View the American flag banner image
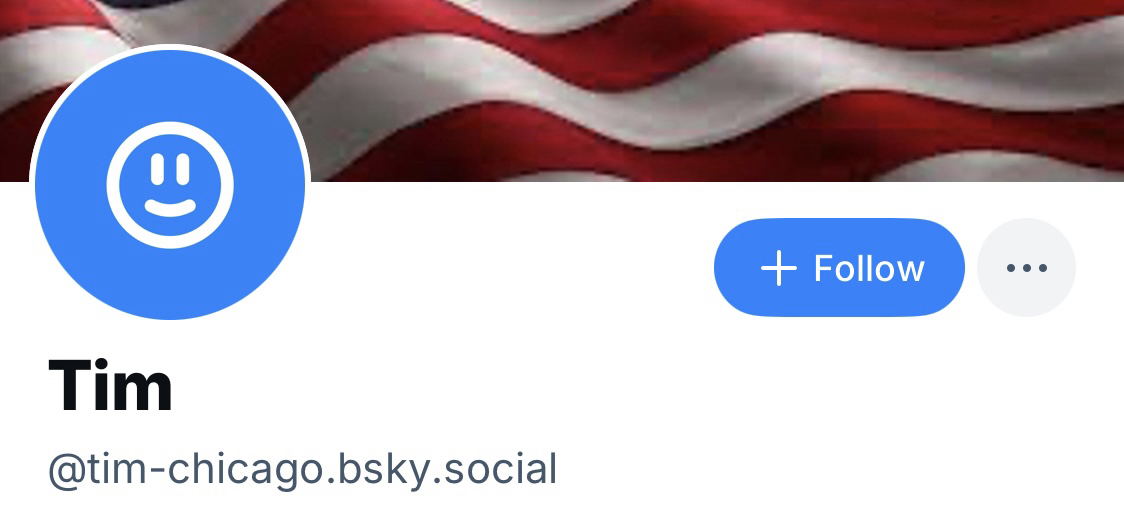Image resolution: width=1124 pixels, height=523 pixels. click(x=562, y=91)
